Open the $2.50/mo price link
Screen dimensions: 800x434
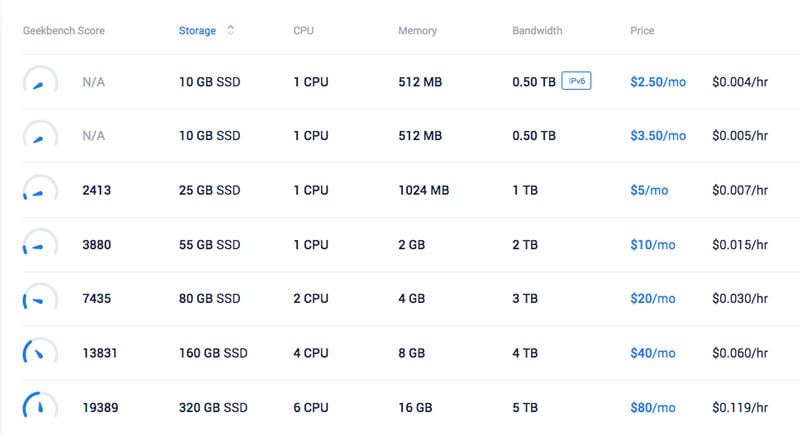pyautogui.click(x=658, y=82)
